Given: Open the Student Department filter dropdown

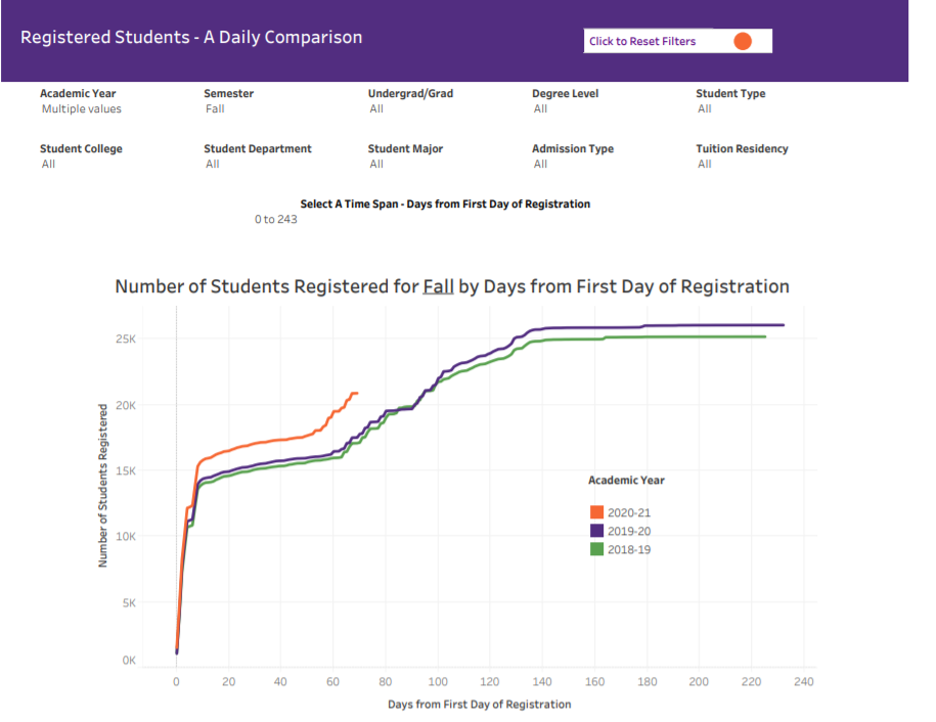Looking at the screenshot, I should tap(213, 164).
